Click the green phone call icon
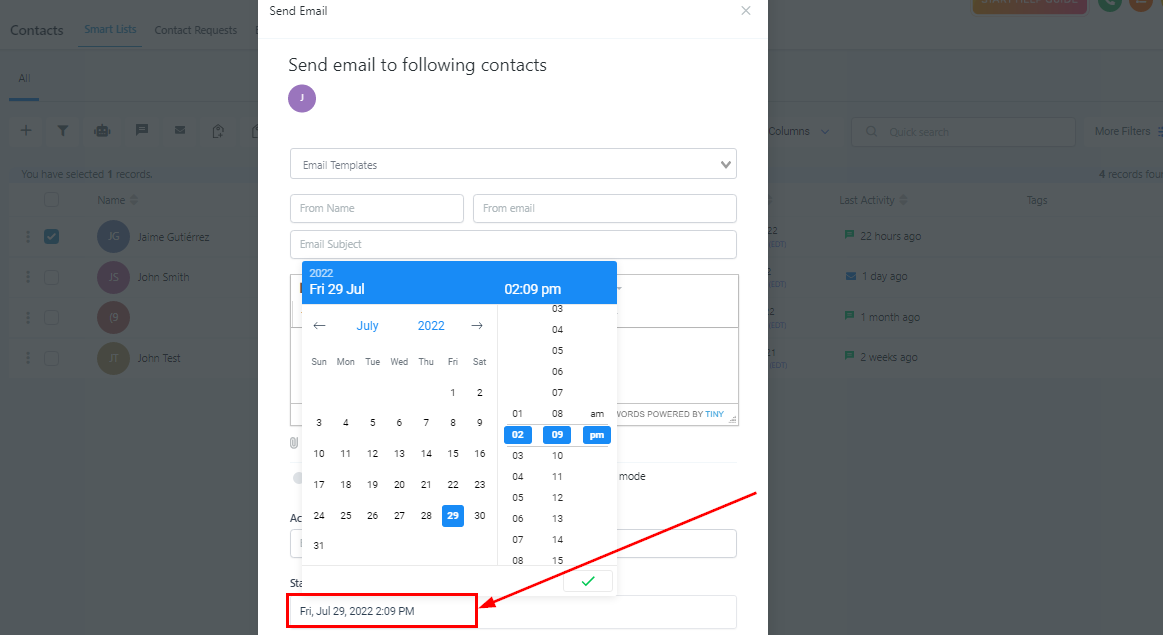Screen dimensions: 1163x635 click(1108, 3)
